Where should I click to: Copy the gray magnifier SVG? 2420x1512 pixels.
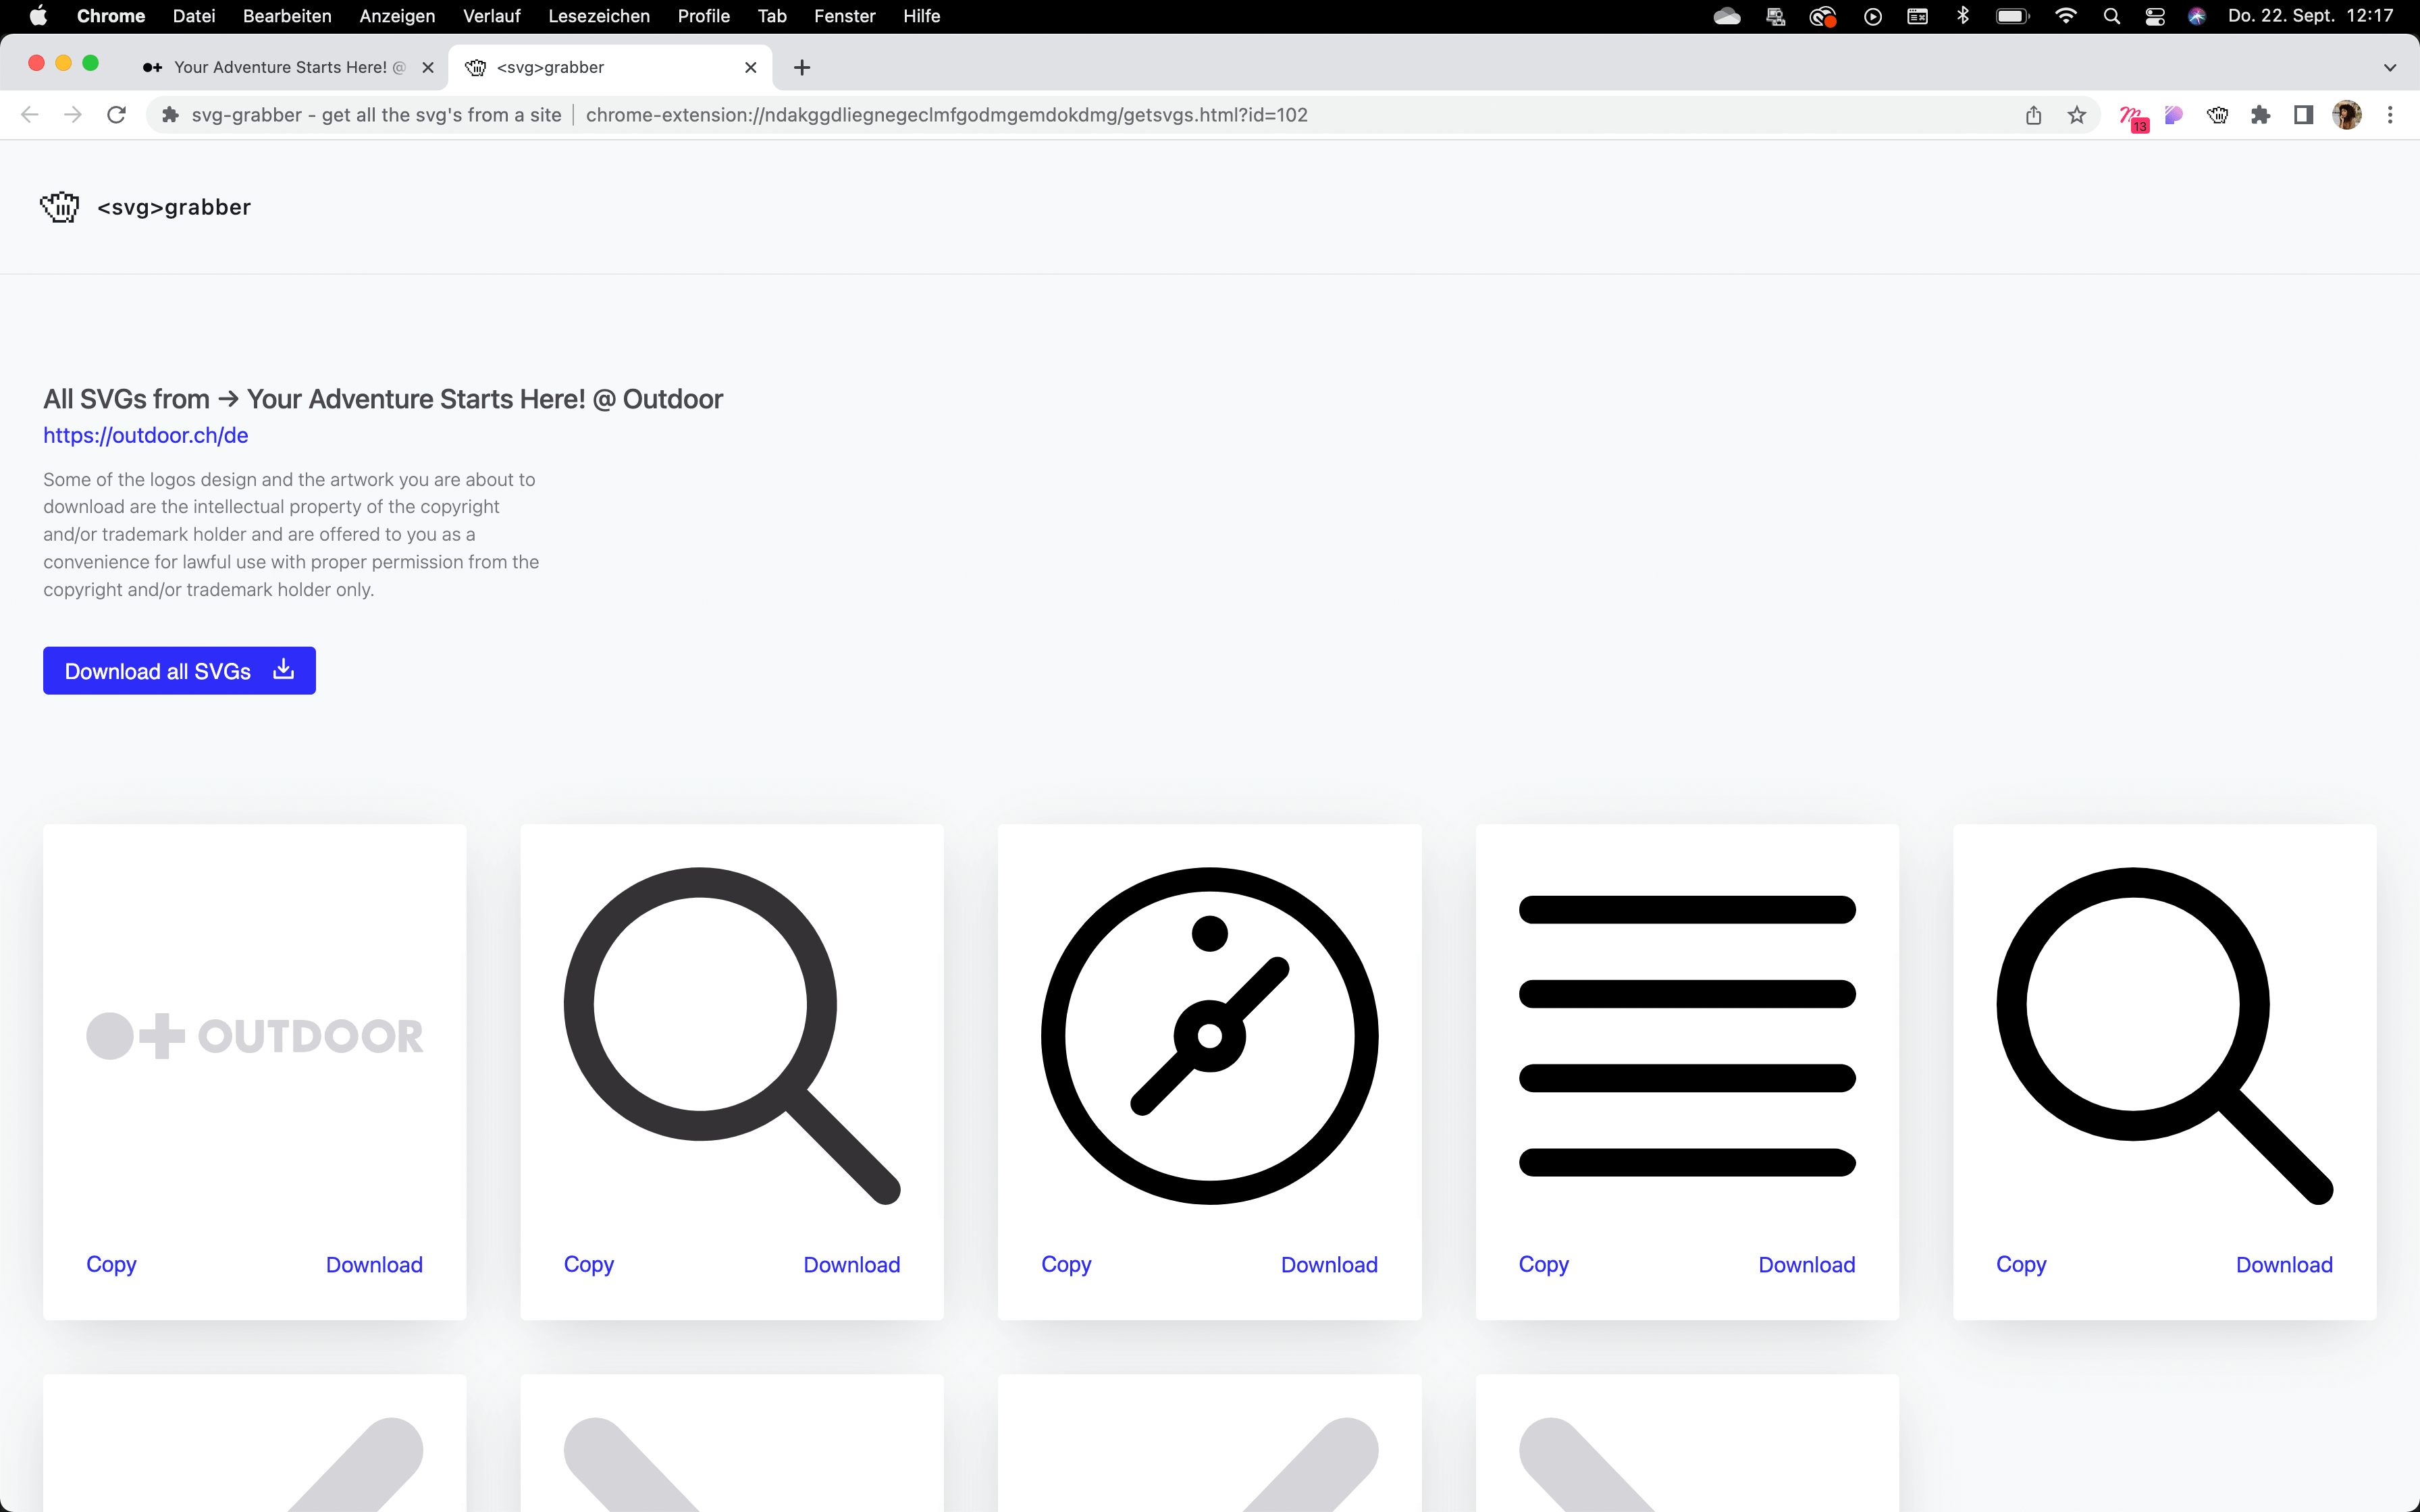click(x=588, y=1264)
